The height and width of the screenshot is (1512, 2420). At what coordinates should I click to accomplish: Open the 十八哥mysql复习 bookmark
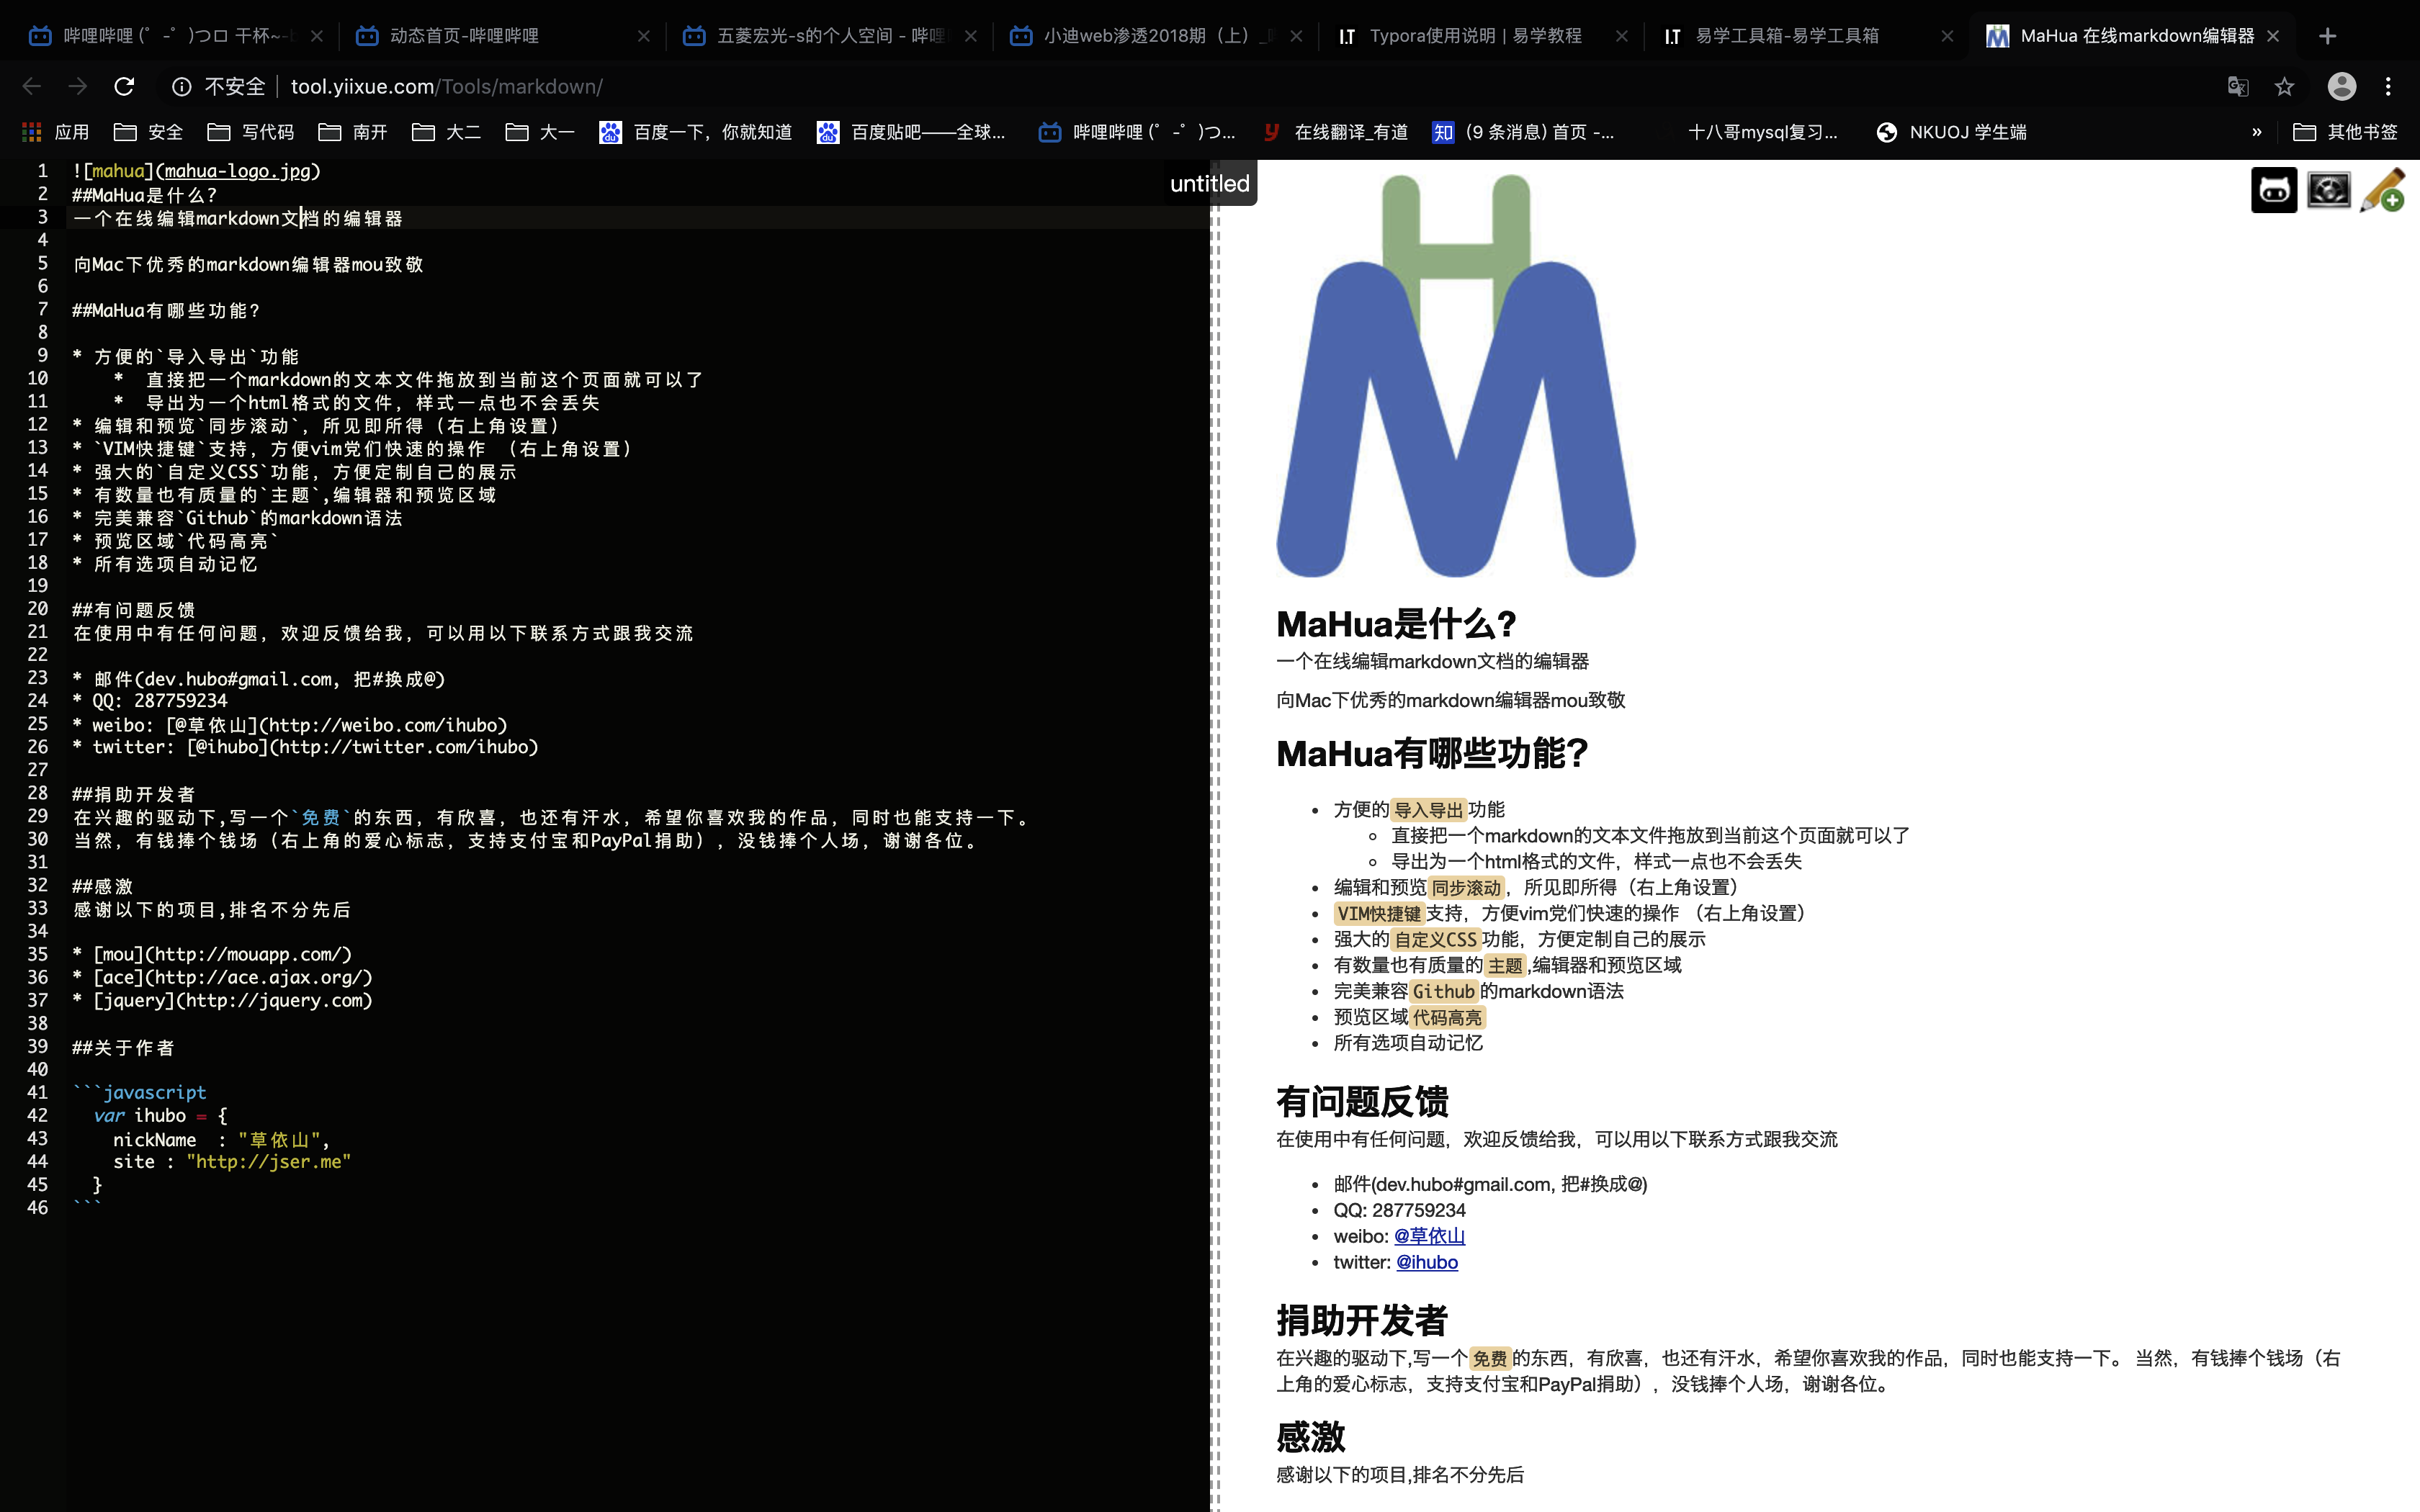1762,132
